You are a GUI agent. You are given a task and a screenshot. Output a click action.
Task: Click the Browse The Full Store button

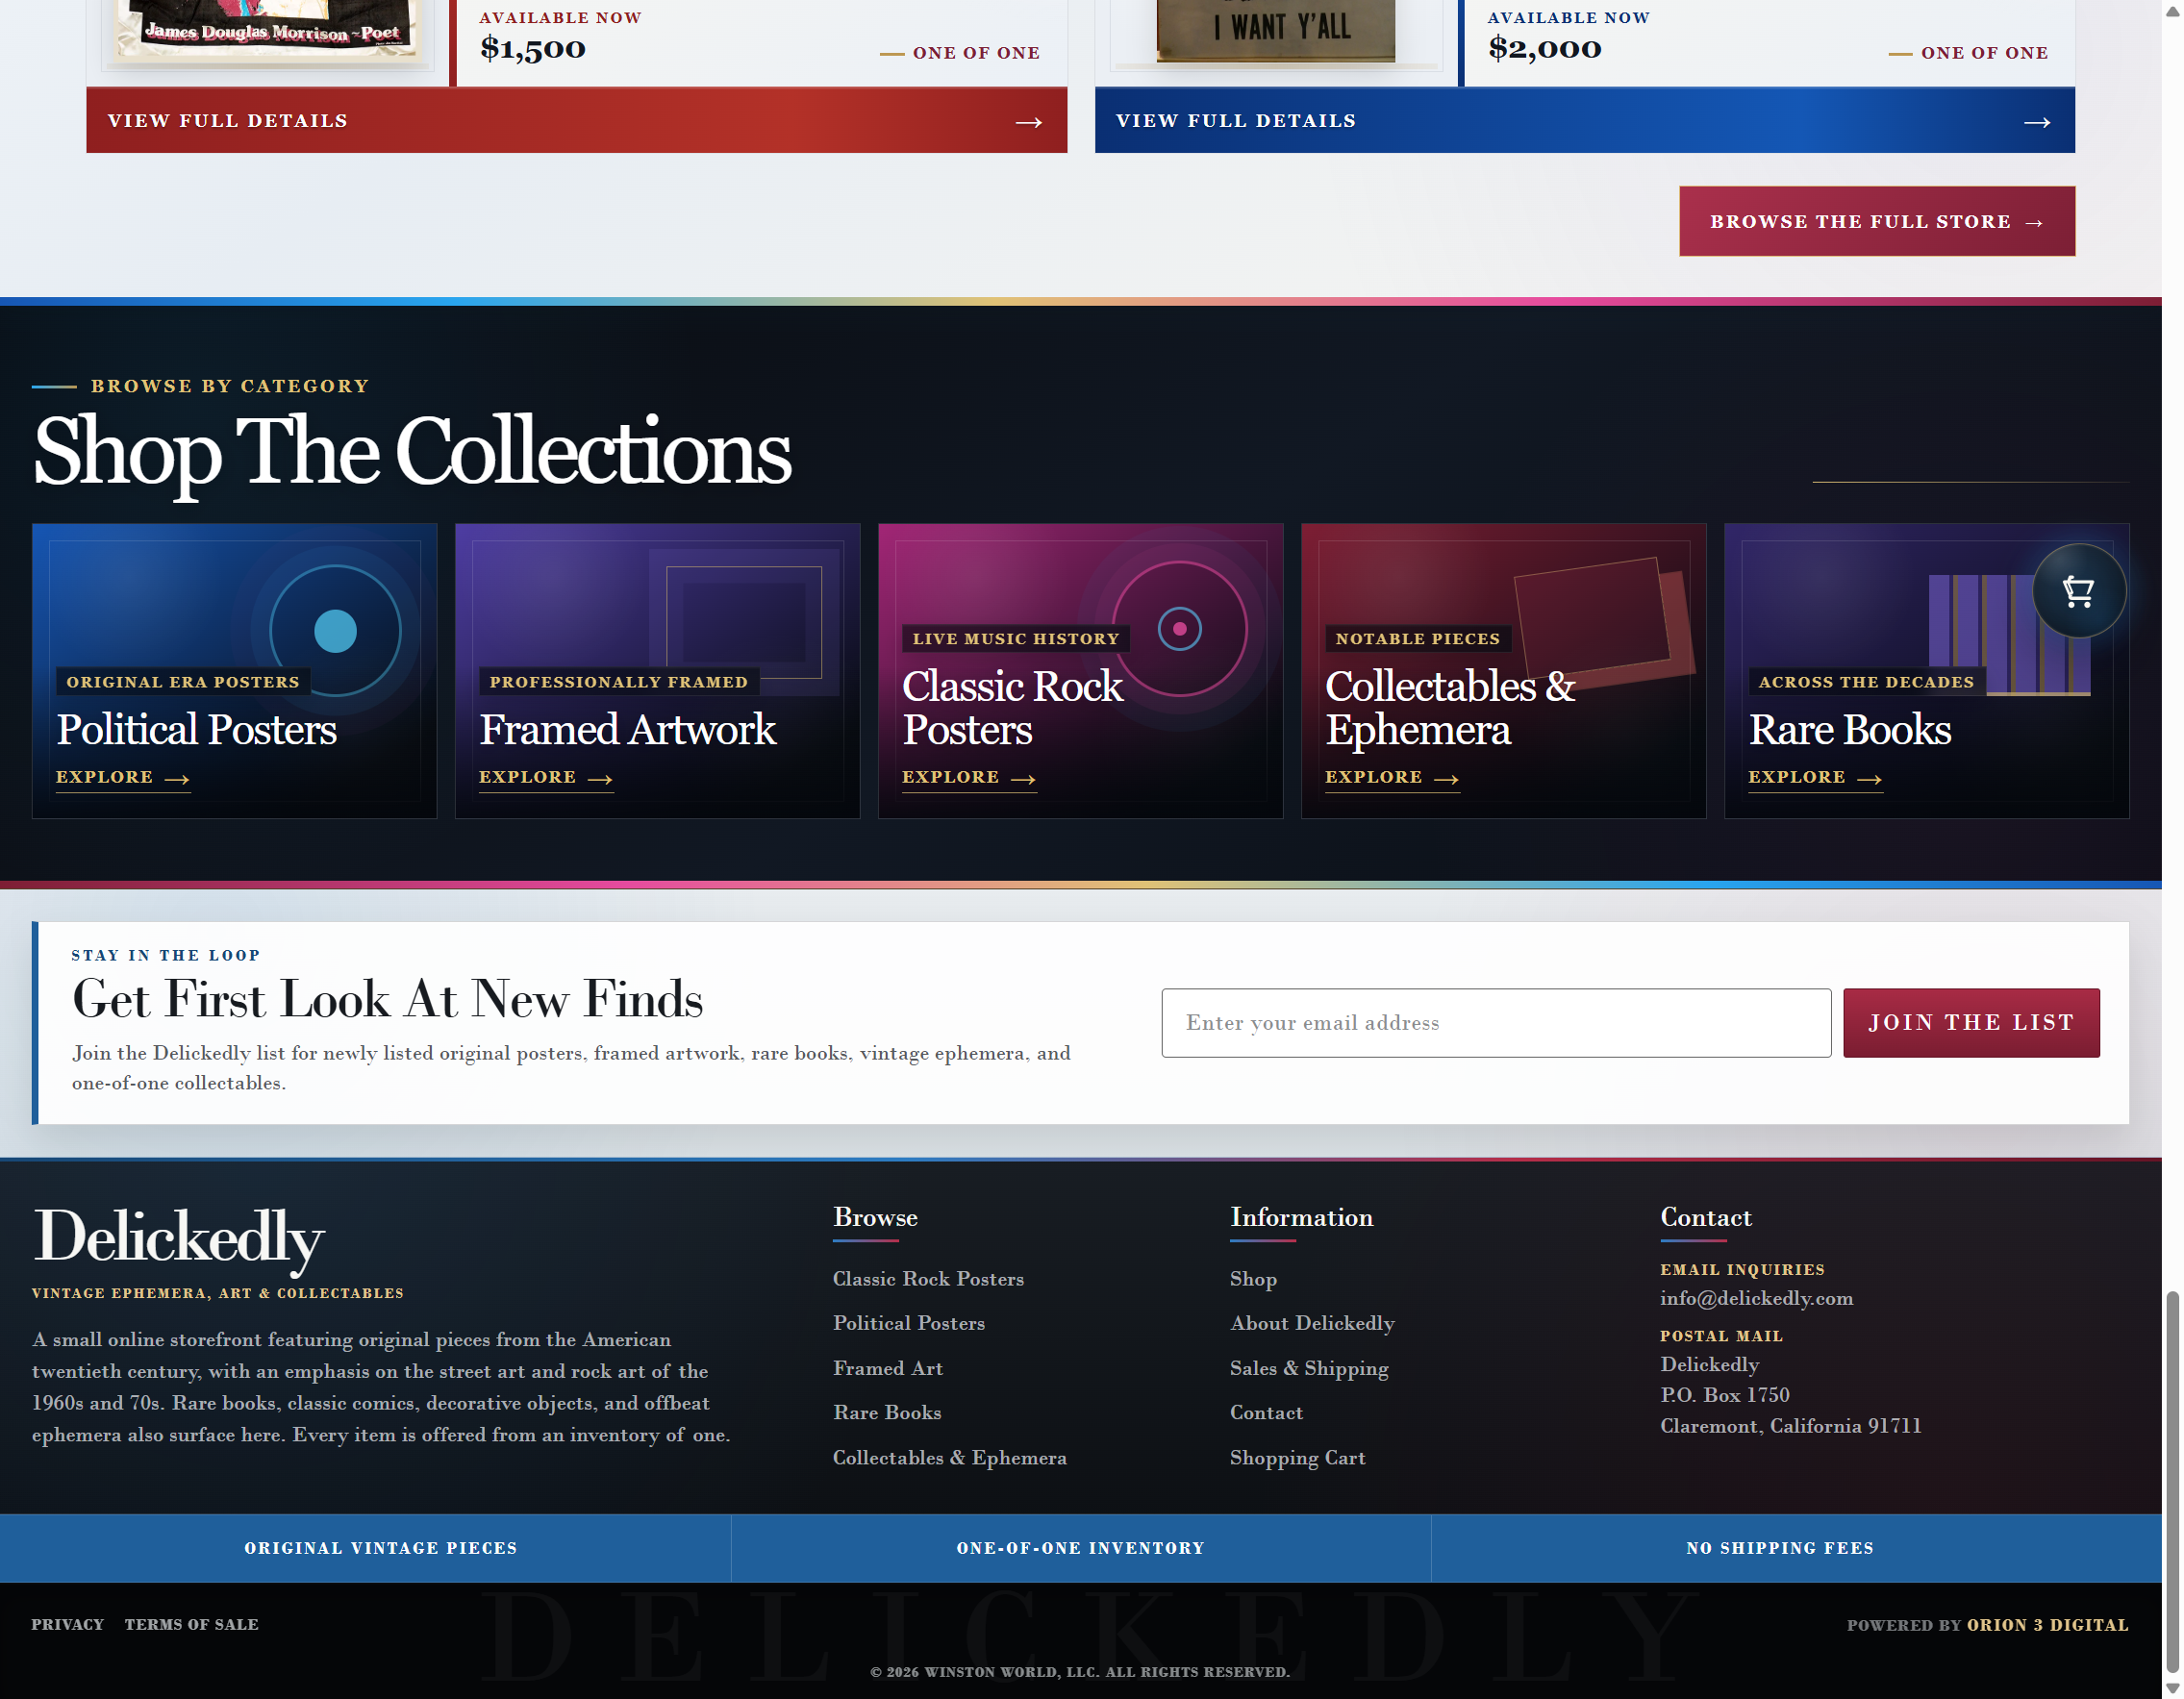(x=1876, y=221)
